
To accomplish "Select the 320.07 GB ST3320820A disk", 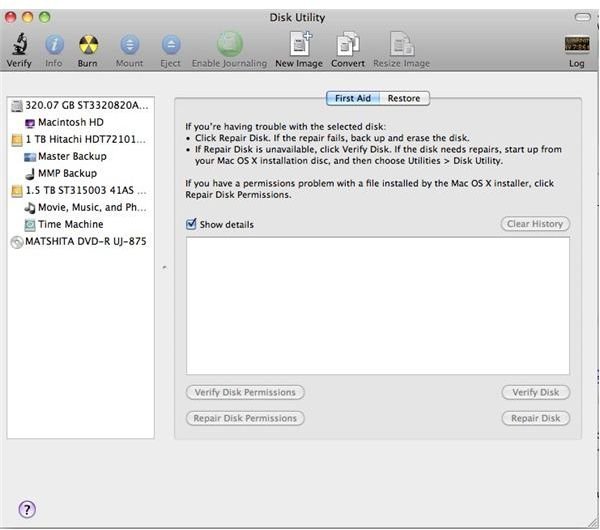I will pyautogui.click(x=80, y=105).
